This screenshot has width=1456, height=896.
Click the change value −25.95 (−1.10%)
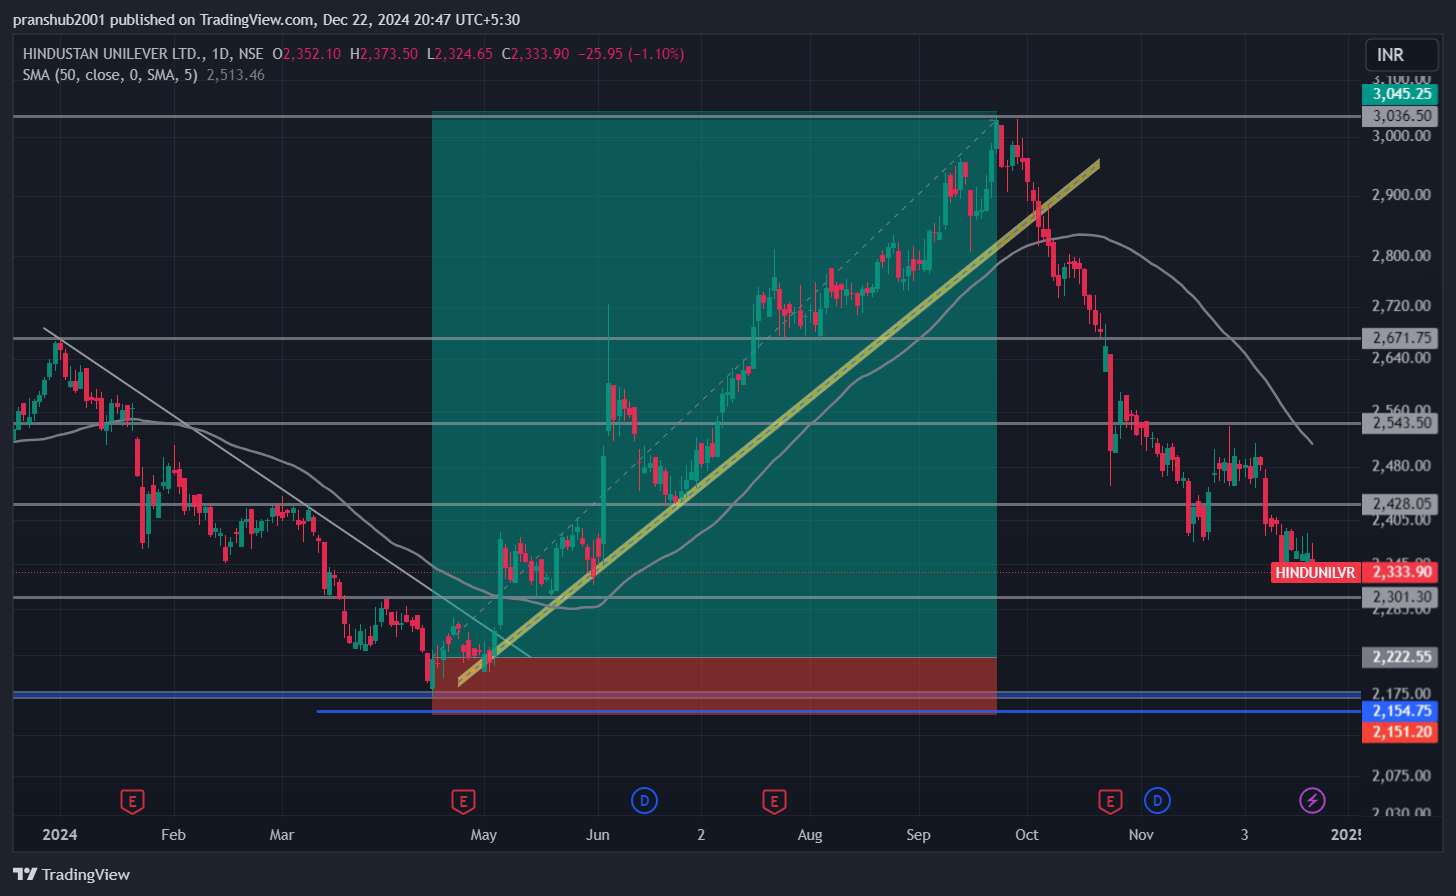coord(631,54)
